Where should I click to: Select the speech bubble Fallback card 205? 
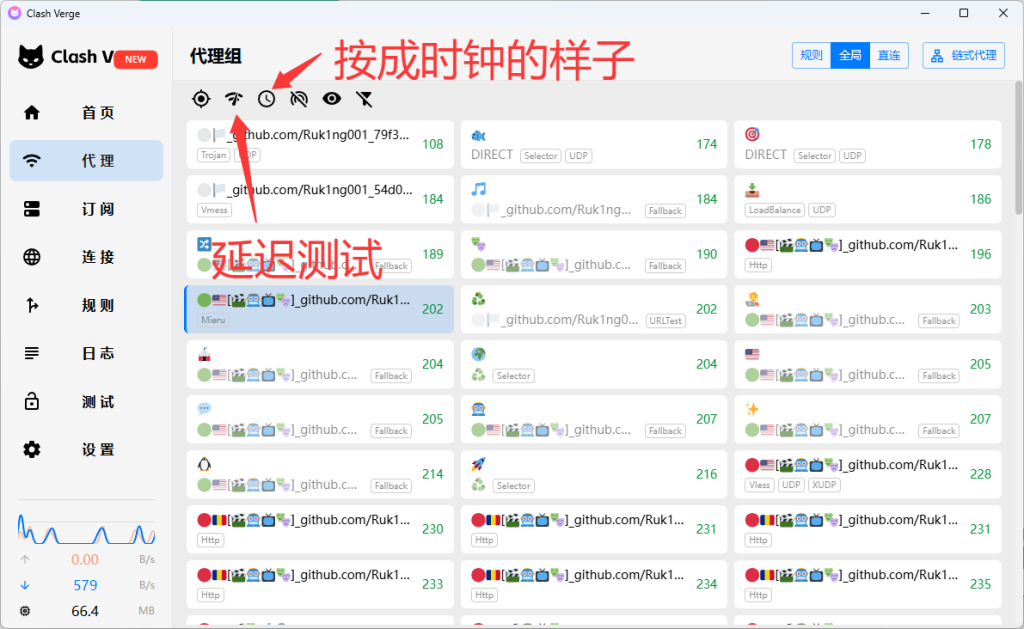319,419
